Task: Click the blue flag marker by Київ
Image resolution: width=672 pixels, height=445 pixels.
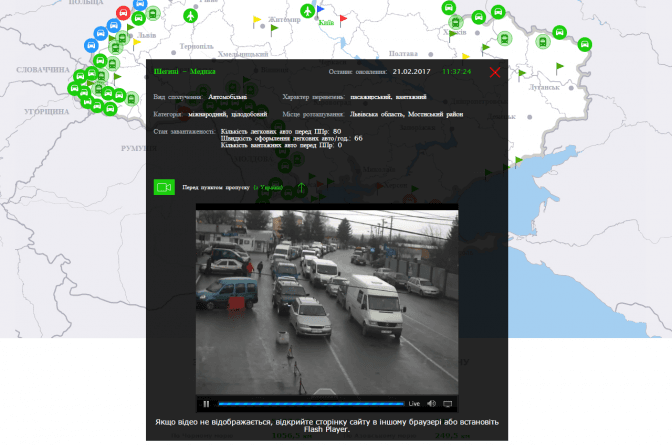Action: click(x=321, y=9)
